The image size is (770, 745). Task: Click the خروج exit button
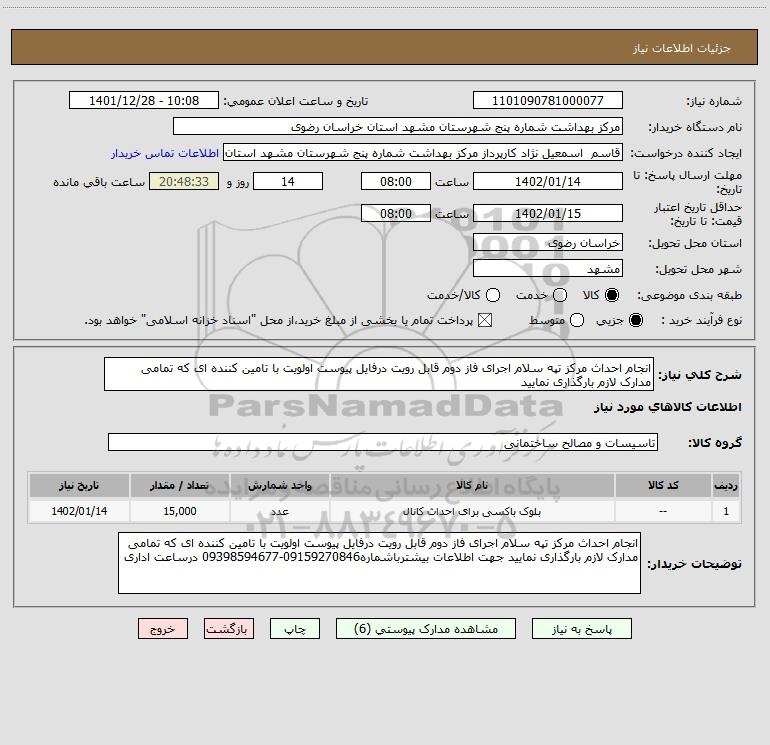163,629
